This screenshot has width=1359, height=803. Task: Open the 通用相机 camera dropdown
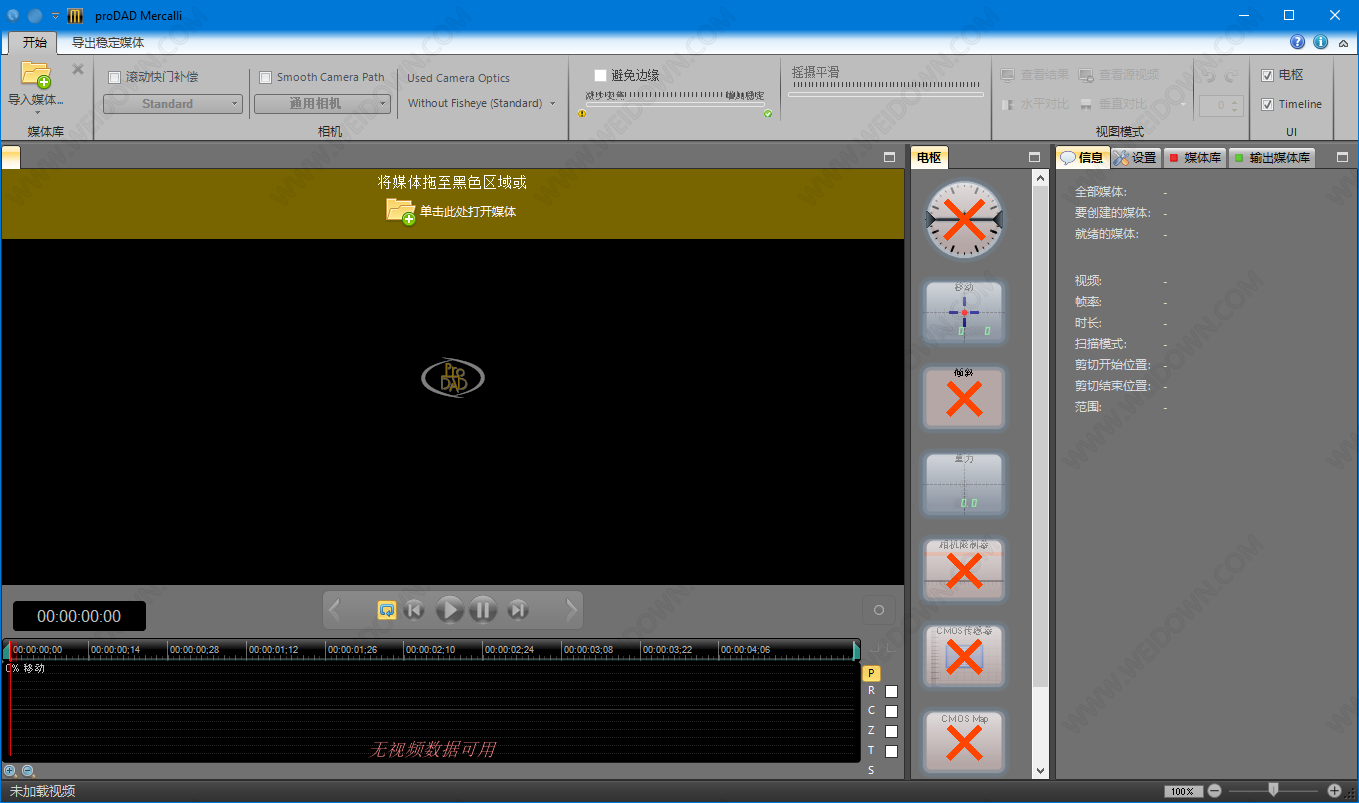click(322, 104)
